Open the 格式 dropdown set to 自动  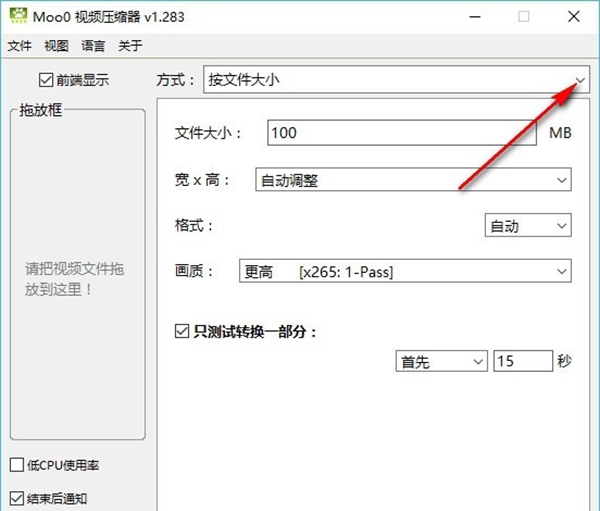[528, 225]
